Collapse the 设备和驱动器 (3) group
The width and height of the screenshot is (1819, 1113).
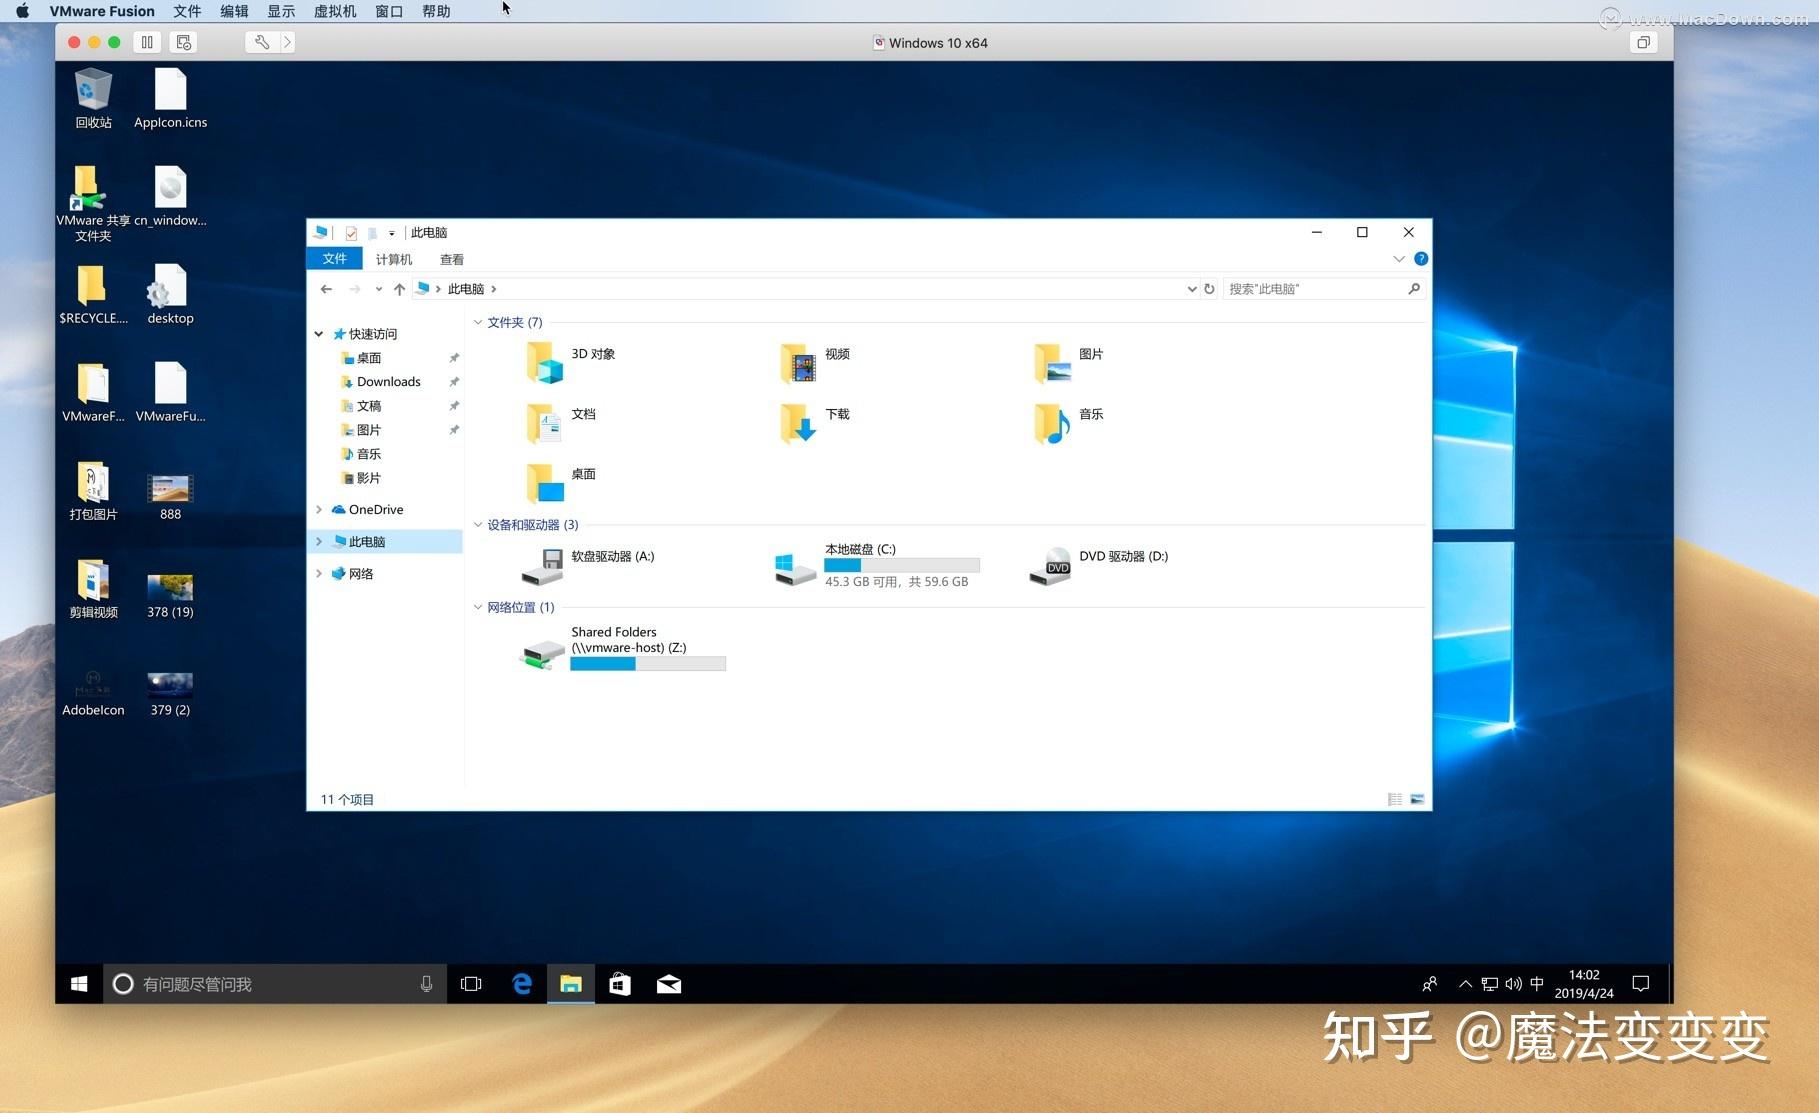478,525
